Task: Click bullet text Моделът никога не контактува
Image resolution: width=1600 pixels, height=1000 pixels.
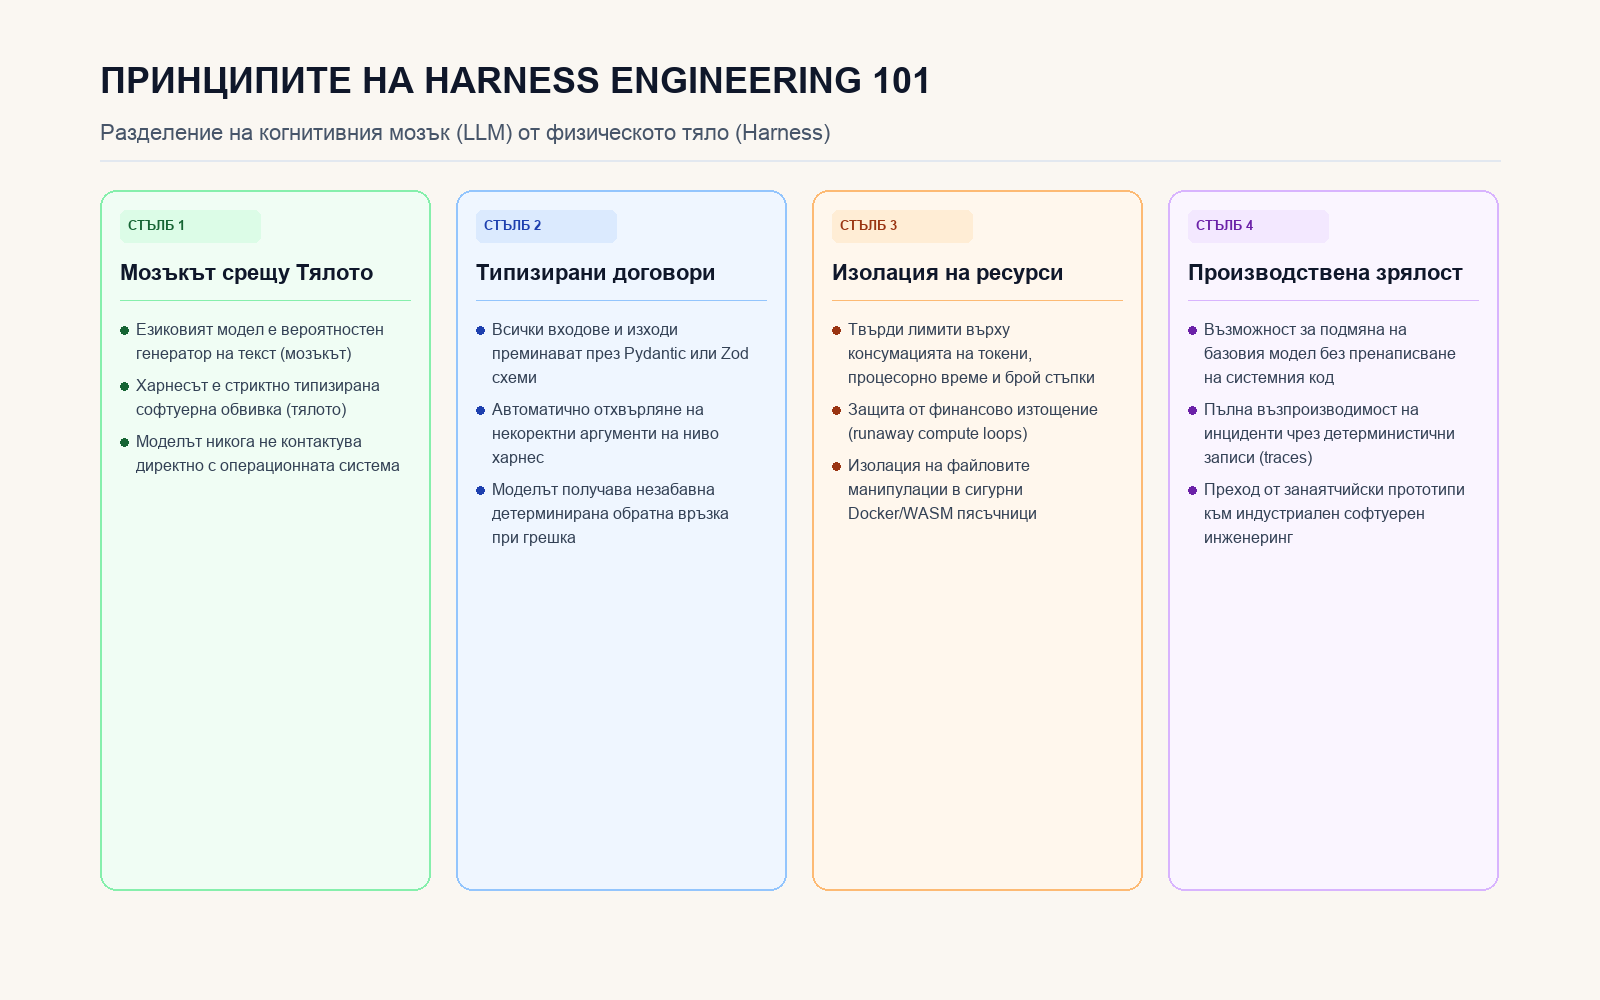Action: pyautogui.click(x=268, y=454)
